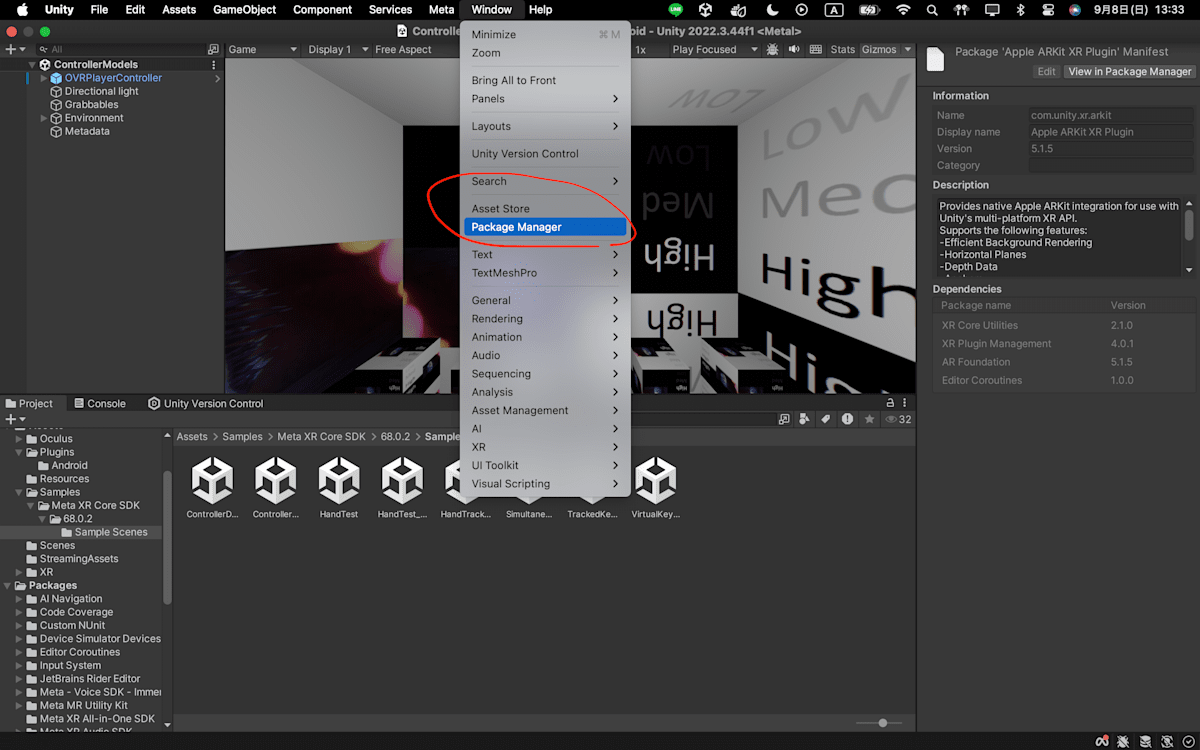This screenshot has height=750, width=1200.
Task: Select the HandTest scene asset
Action: (339, 489)
